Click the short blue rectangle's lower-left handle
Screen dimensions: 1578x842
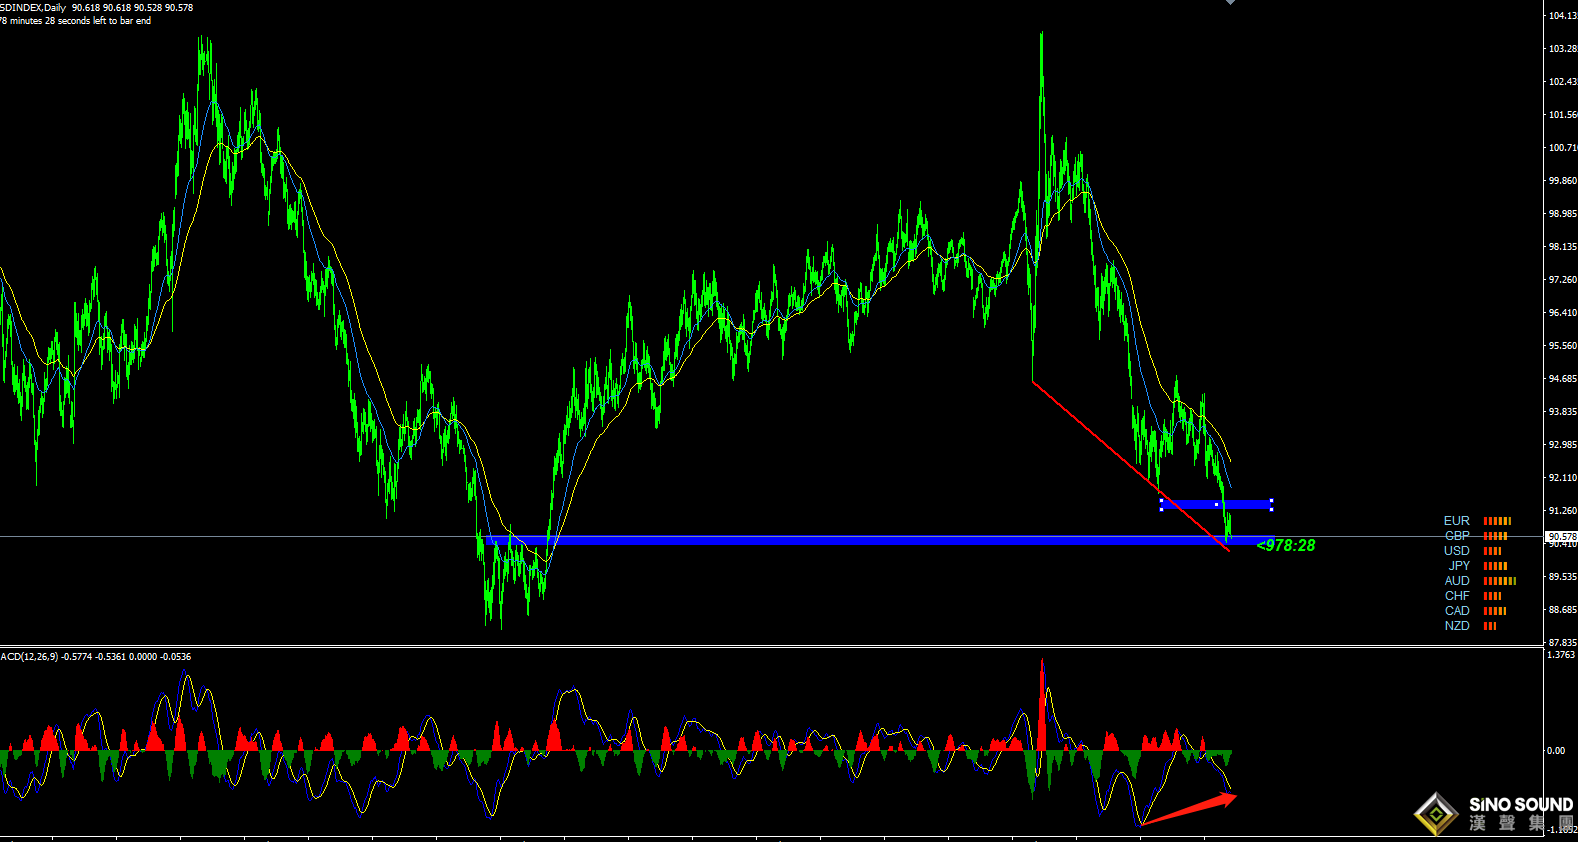click(x=1161, y=509)
